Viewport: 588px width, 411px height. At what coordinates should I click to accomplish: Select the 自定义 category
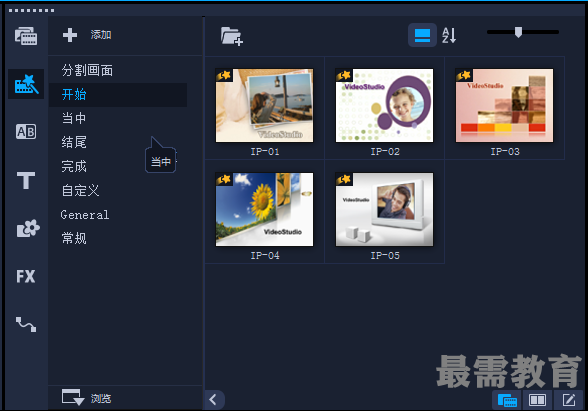coord(81,190)
